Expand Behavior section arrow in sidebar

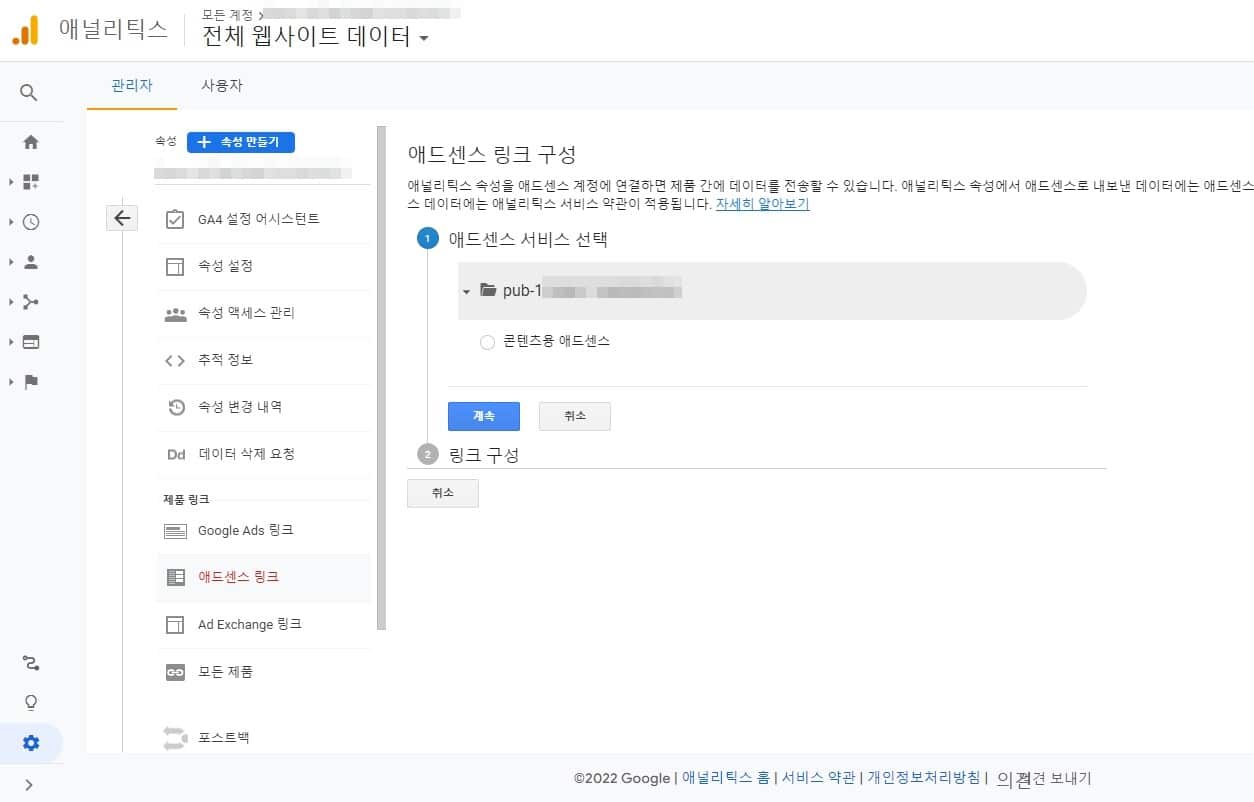point(10,342)
